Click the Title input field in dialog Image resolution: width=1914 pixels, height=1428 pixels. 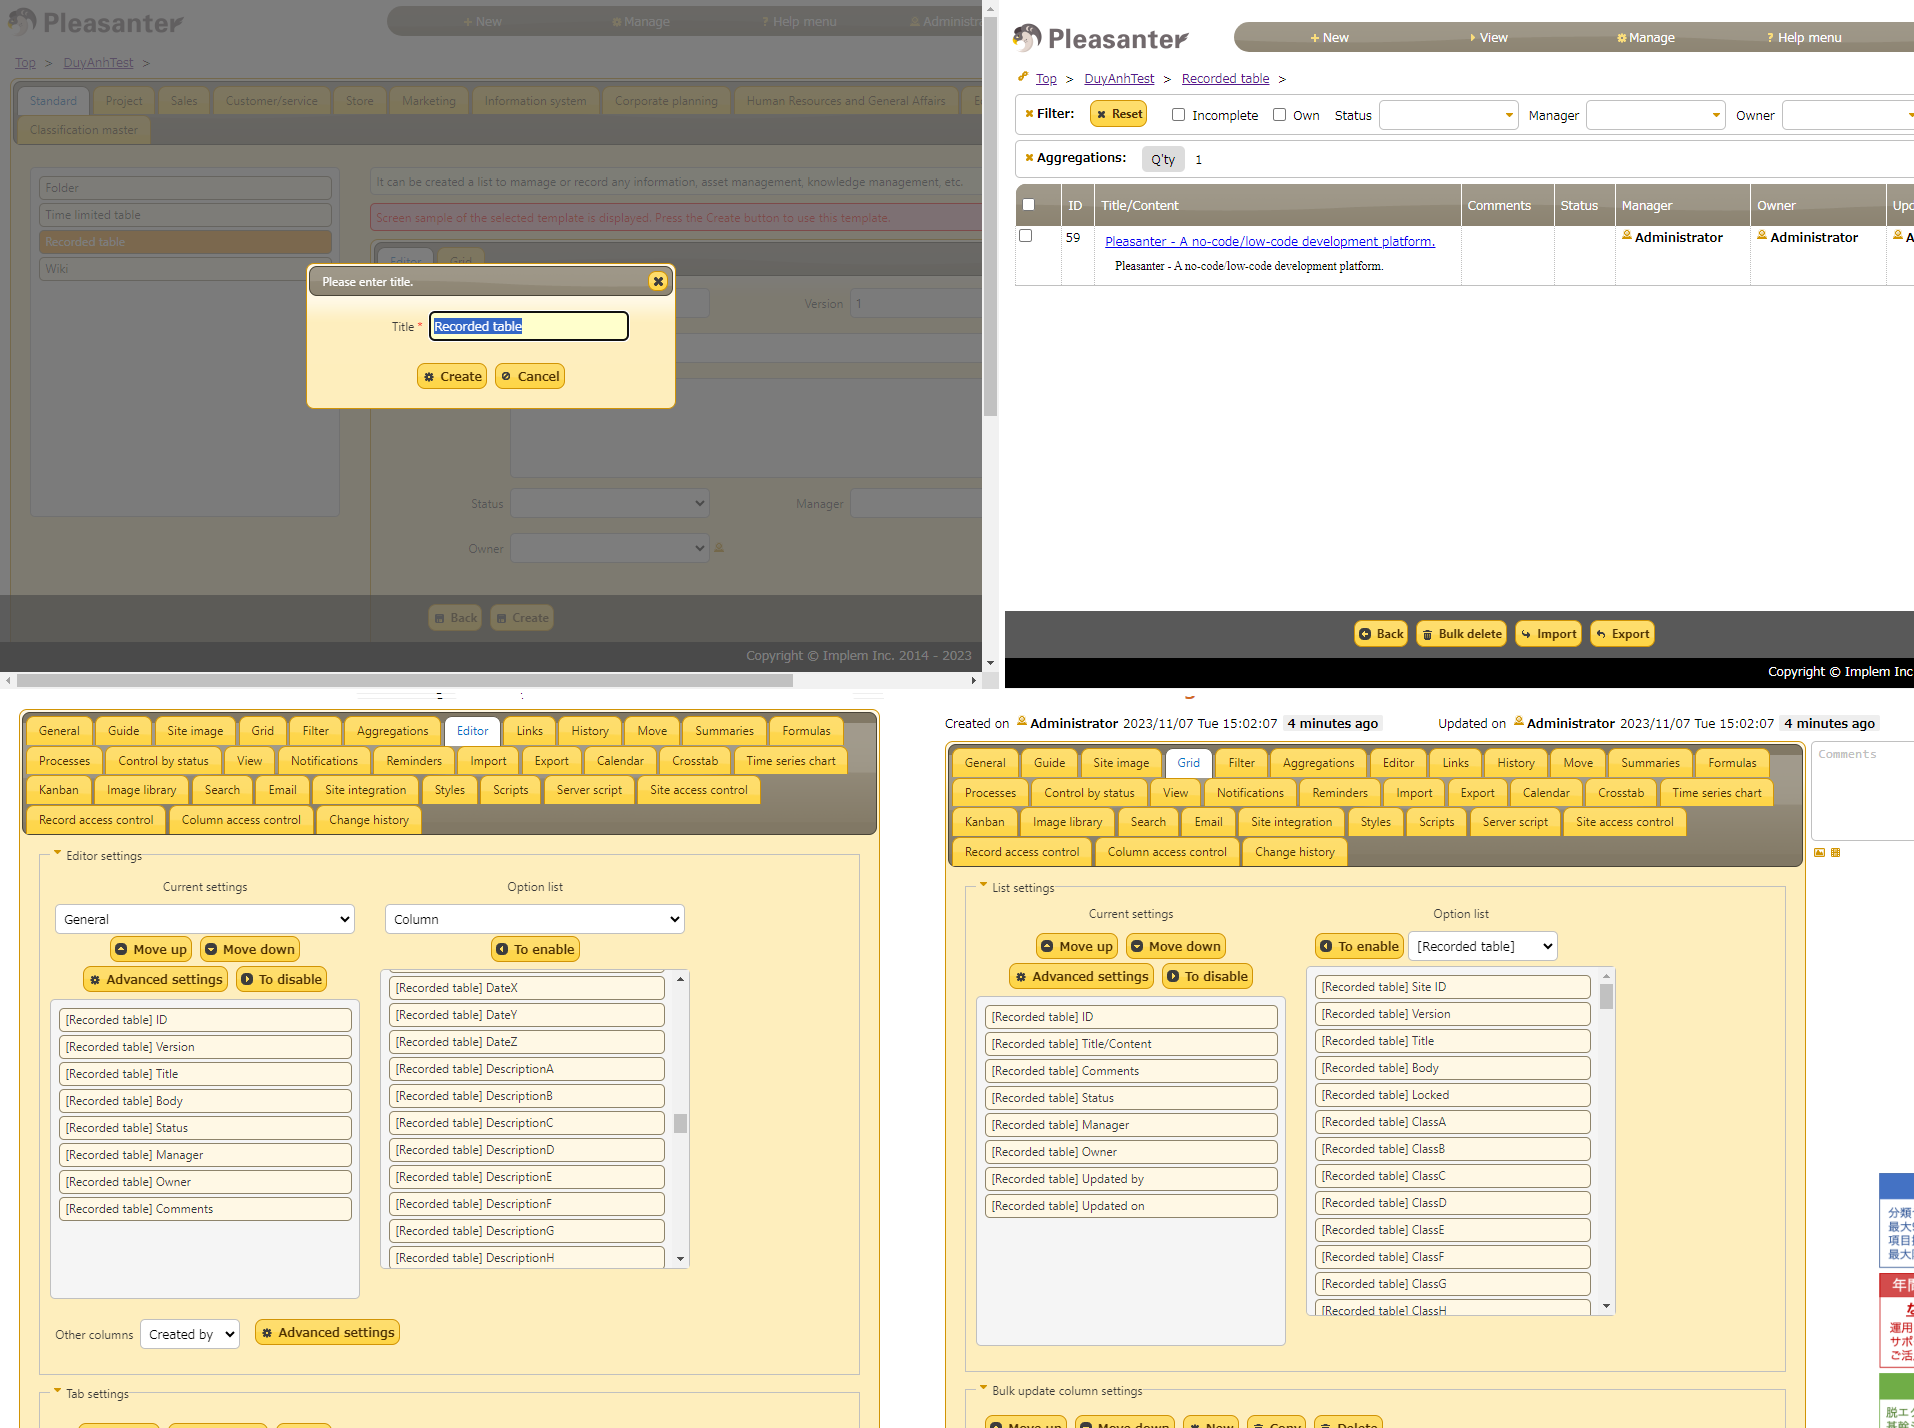pos(528,326)
